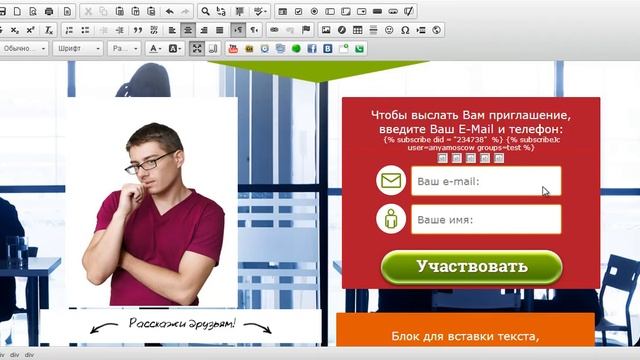Apply block quote formatting
The image size is (640, 360).
tap(138, 30)
